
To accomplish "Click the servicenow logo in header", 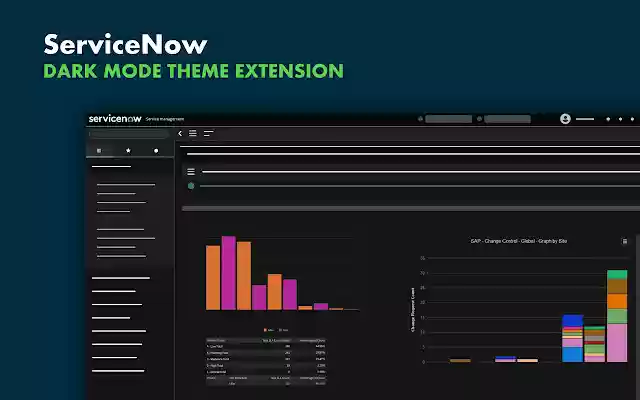I will point(115,119).
